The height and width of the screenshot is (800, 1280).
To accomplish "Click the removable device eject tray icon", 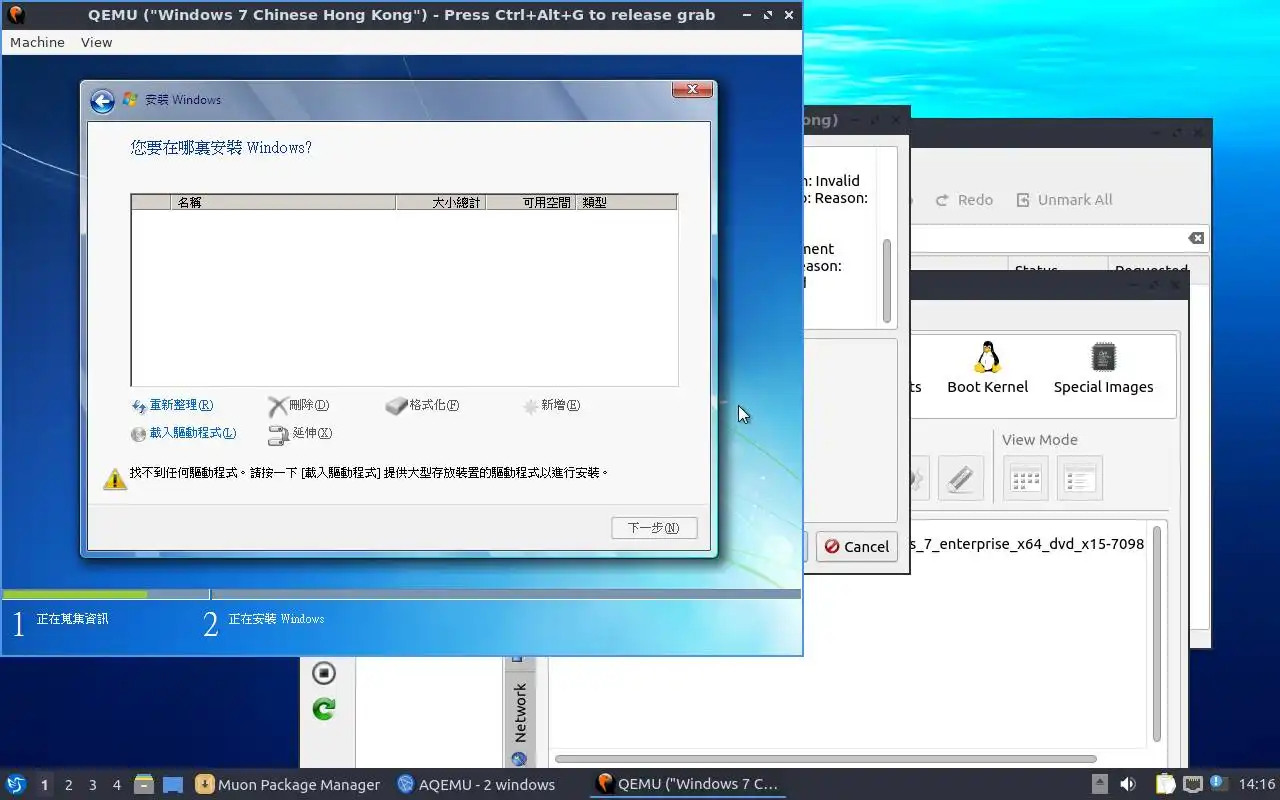I will click(x=1099, y=784).
